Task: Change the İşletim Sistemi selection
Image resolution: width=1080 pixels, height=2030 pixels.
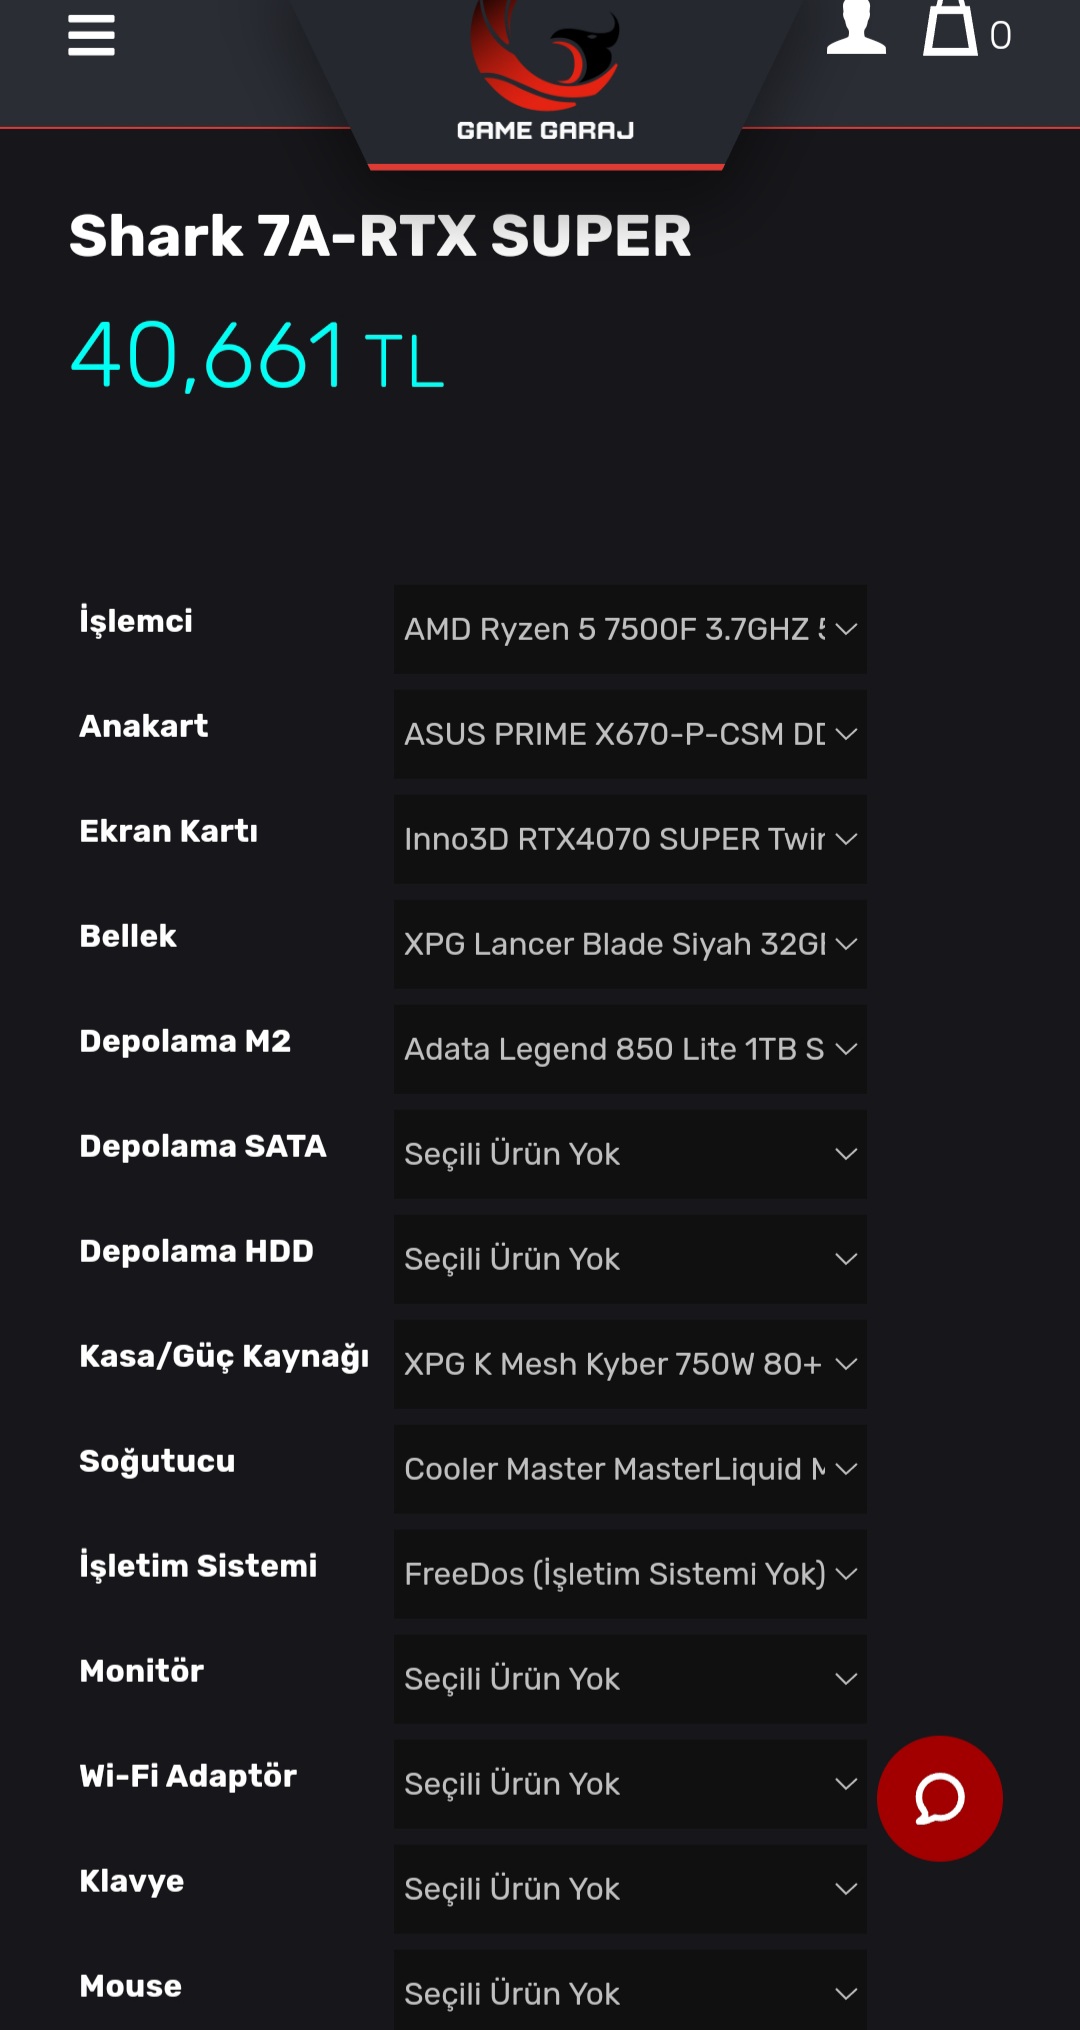Action: 630,1574
